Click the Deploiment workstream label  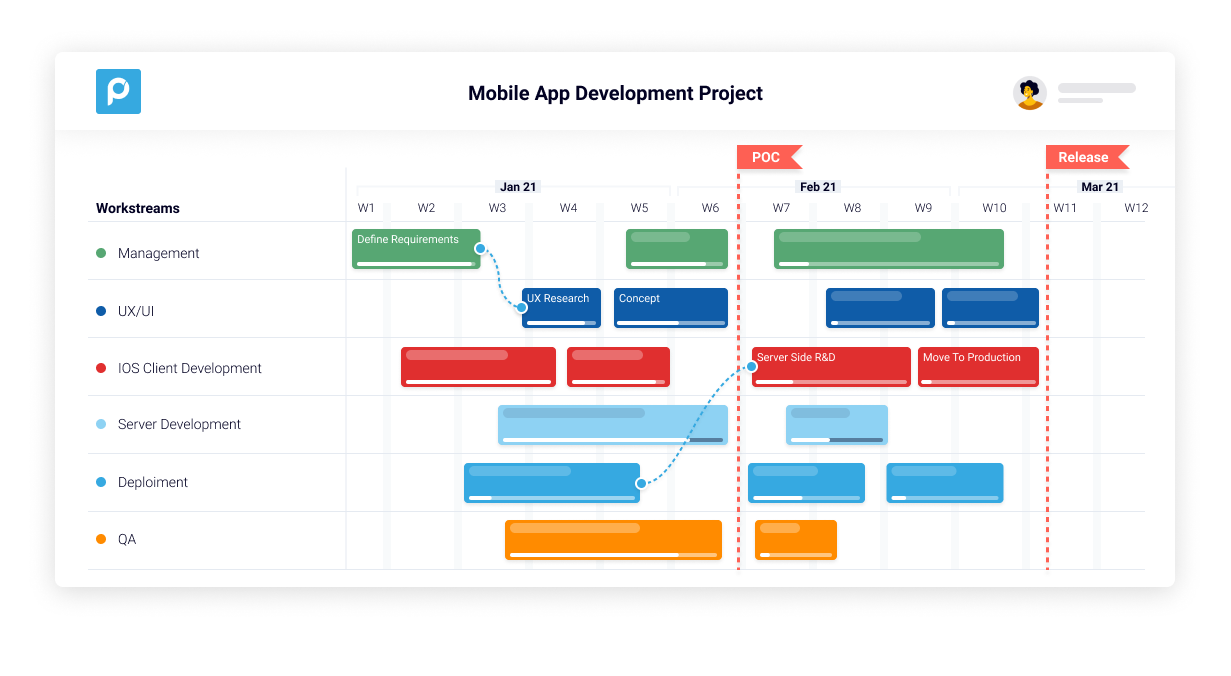tap(153, 482)
